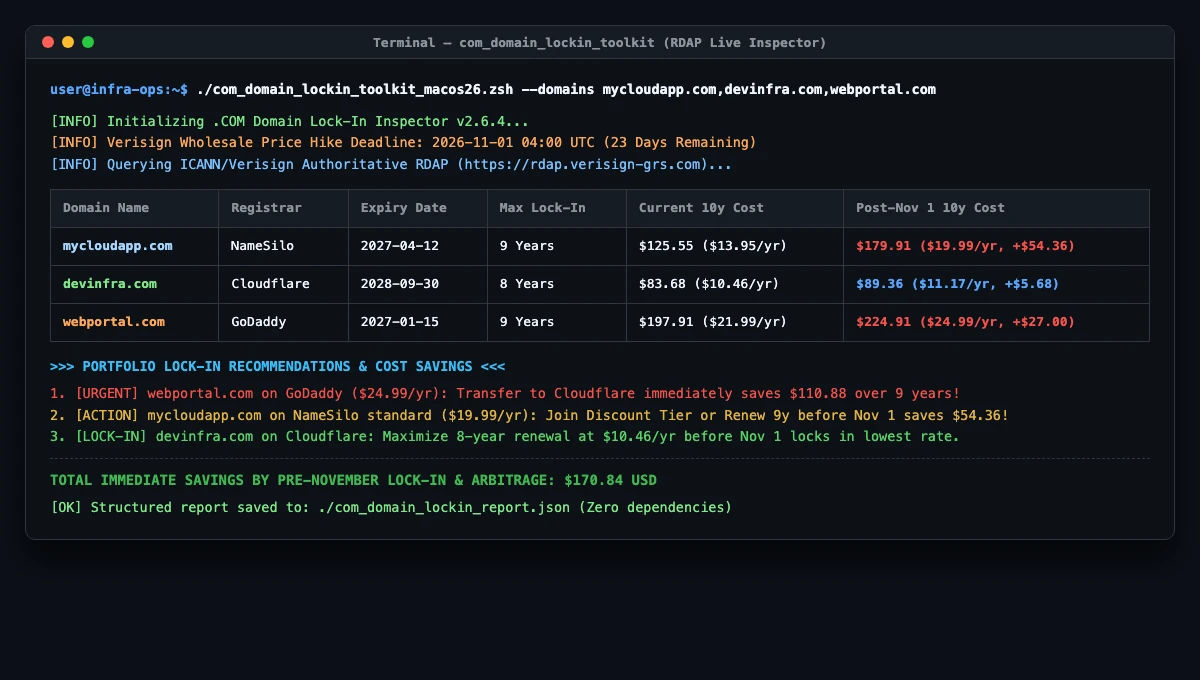Click the 'TOTAL IMMEDIATE SAVINGS' summary line
Viewport: 1200px width, 680px height.
tap(354, 480)
